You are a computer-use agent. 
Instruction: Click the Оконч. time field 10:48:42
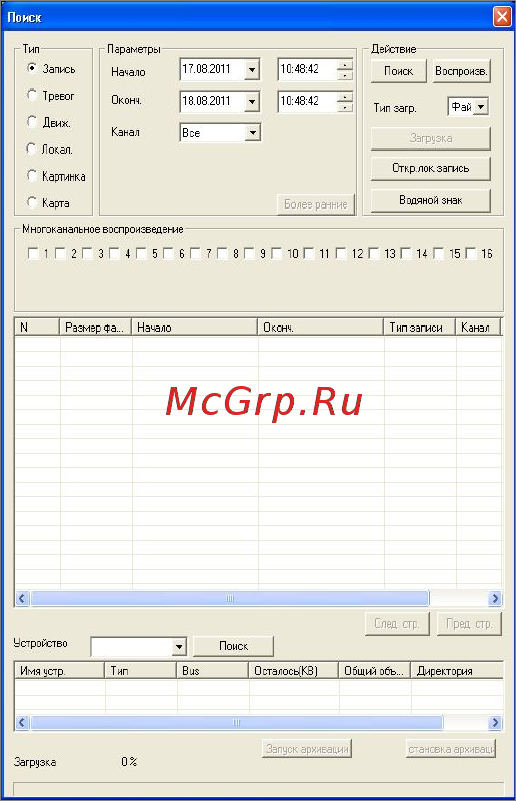(x=308, y=101)
